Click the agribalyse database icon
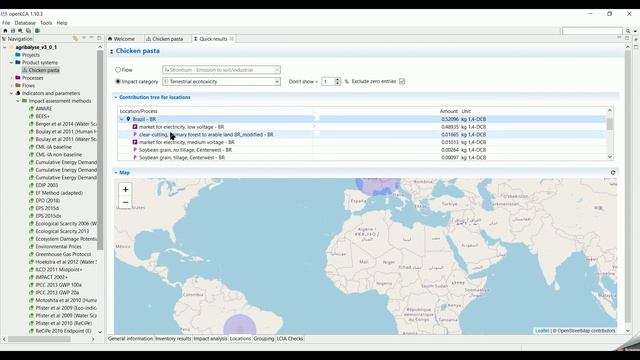This screenshot has width=640, height=360. click(11, 47)
